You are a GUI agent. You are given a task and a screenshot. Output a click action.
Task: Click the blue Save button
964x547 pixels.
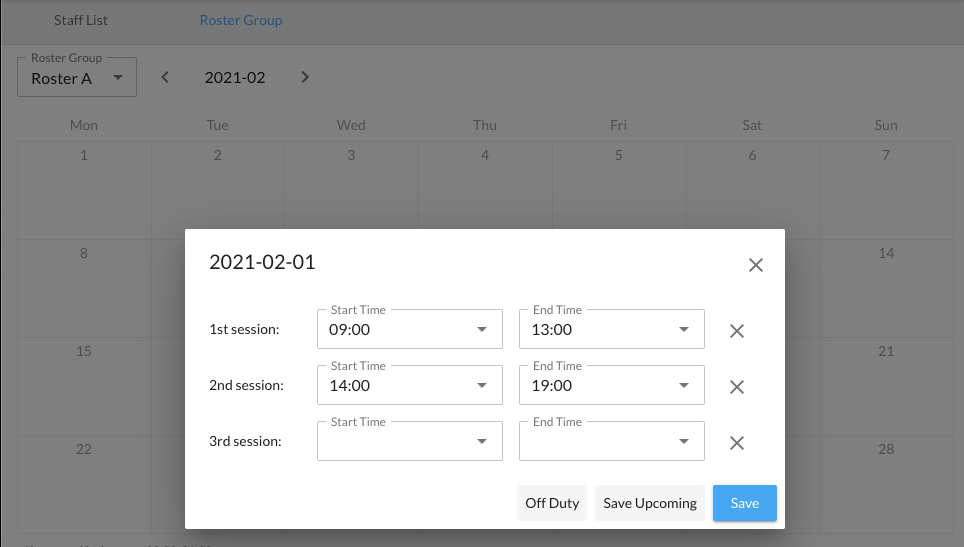(744, 503)
